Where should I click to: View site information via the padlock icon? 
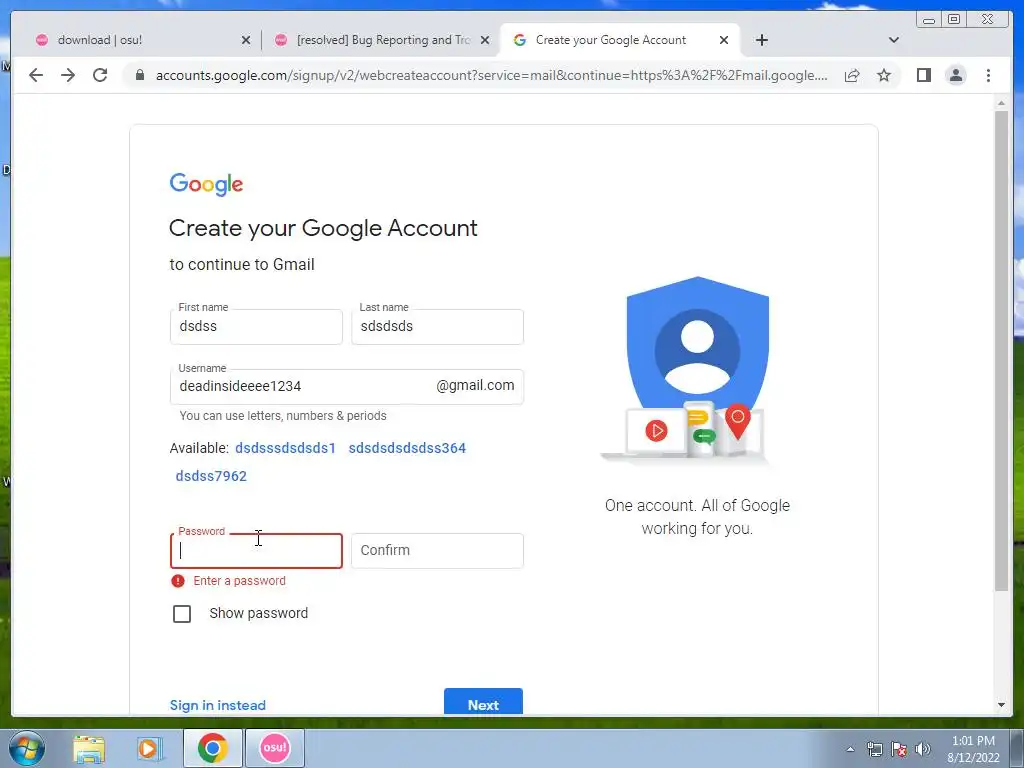point(139,75)
